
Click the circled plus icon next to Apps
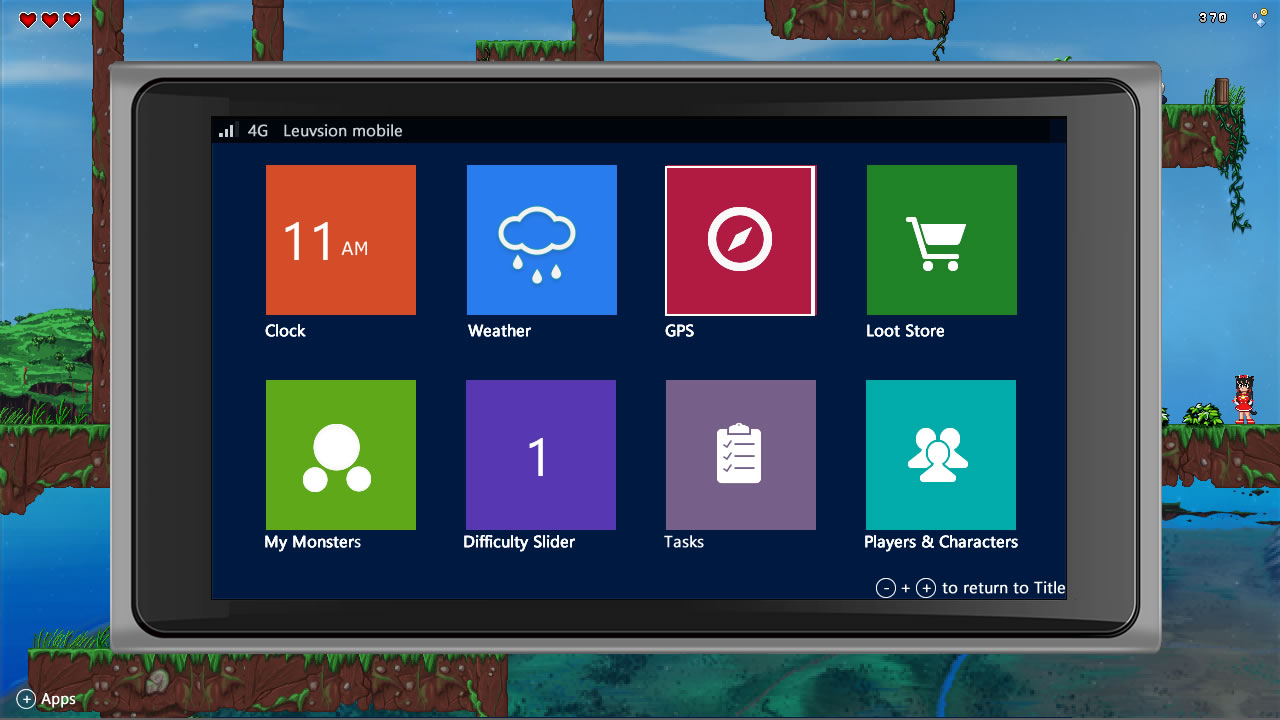(26, 699)
